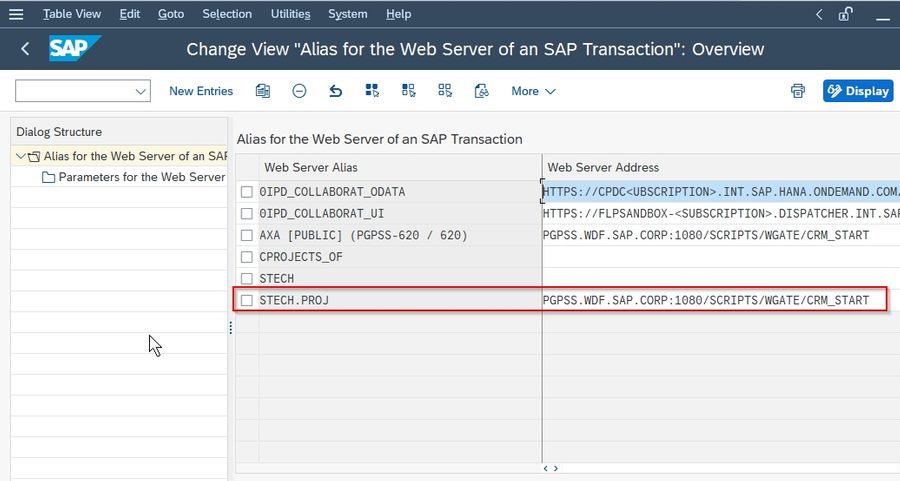This screenshot has width=900, height=481.
Task: Open the command field dropdown
Action: (x=140, y=91)
